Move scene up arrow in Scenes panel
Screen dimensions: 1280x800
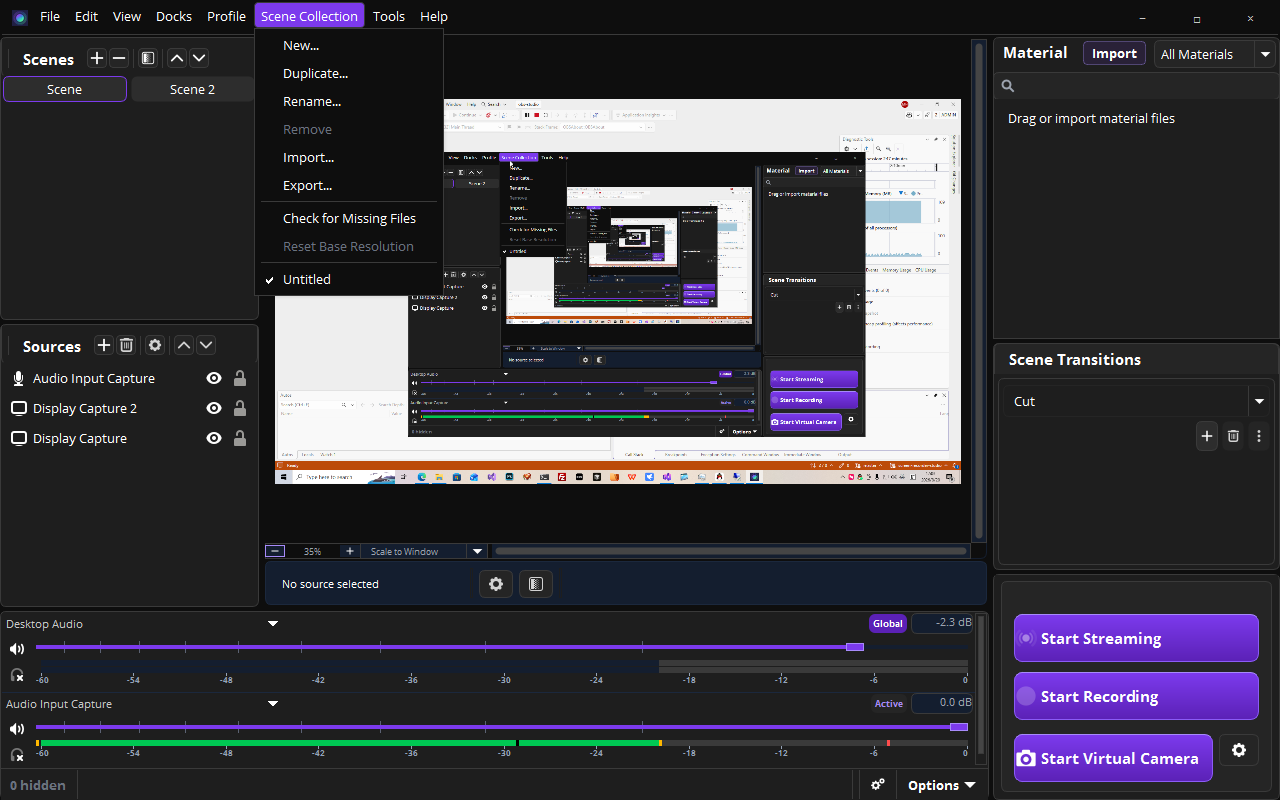click(177, 59)
